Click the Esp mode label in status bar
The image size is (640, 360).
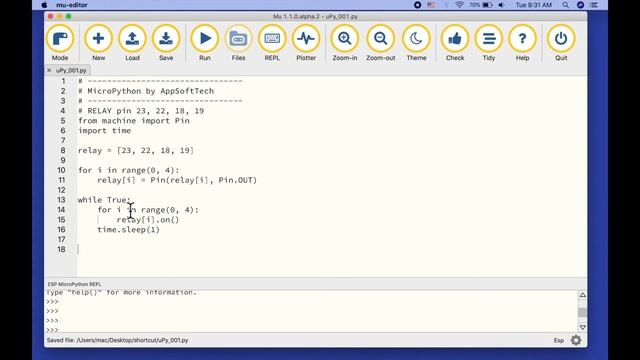pos(559,340)
